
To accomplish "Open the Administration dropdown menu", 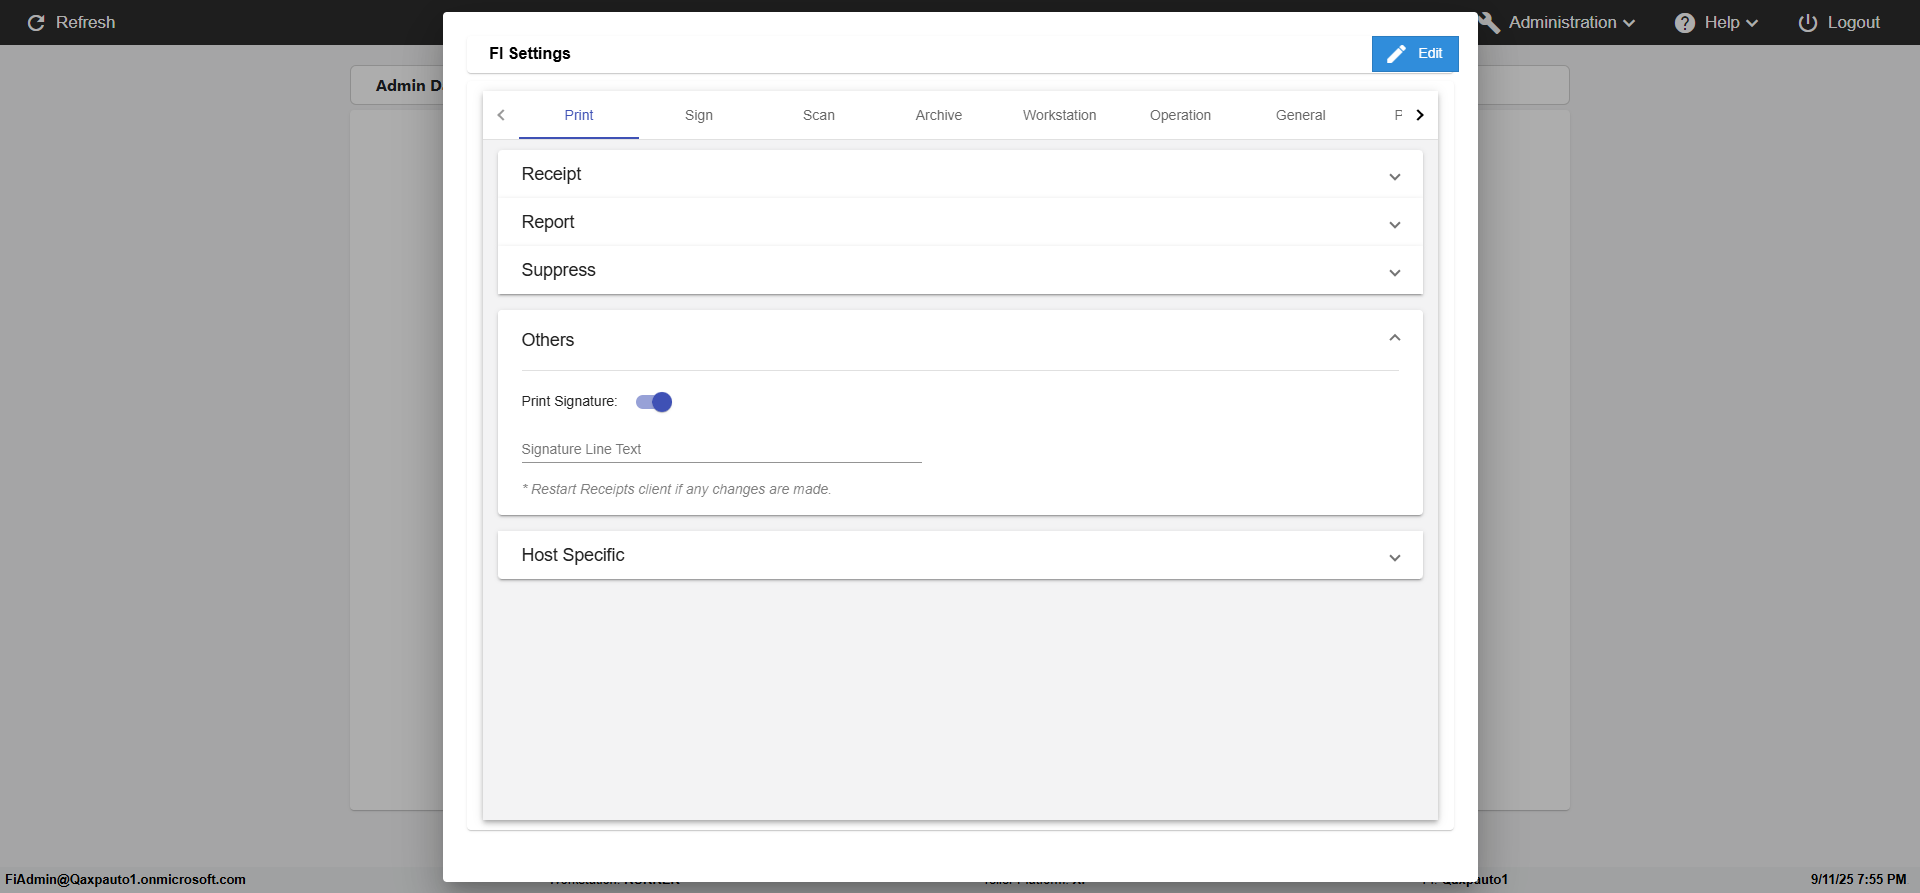I will point(1572,23).
